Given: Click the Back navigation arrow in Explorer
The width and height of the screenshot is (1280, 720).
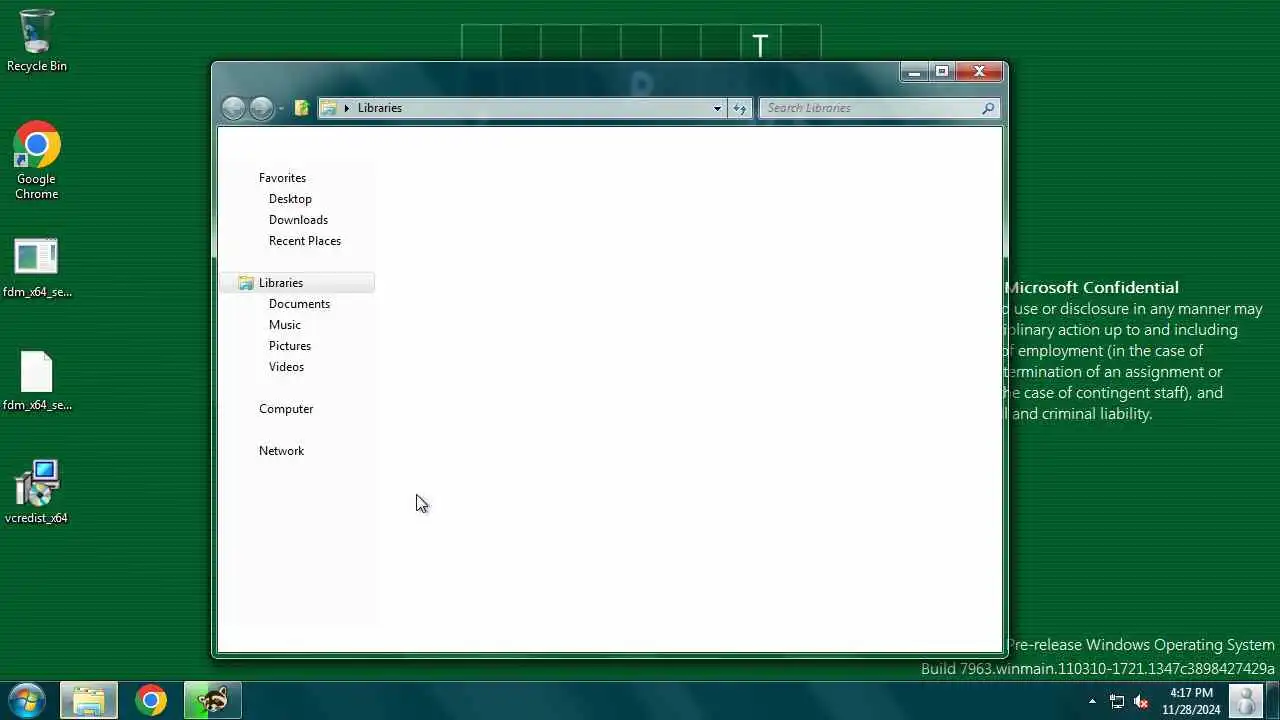Looking at the screenshot, I should (x=233, y=108).
